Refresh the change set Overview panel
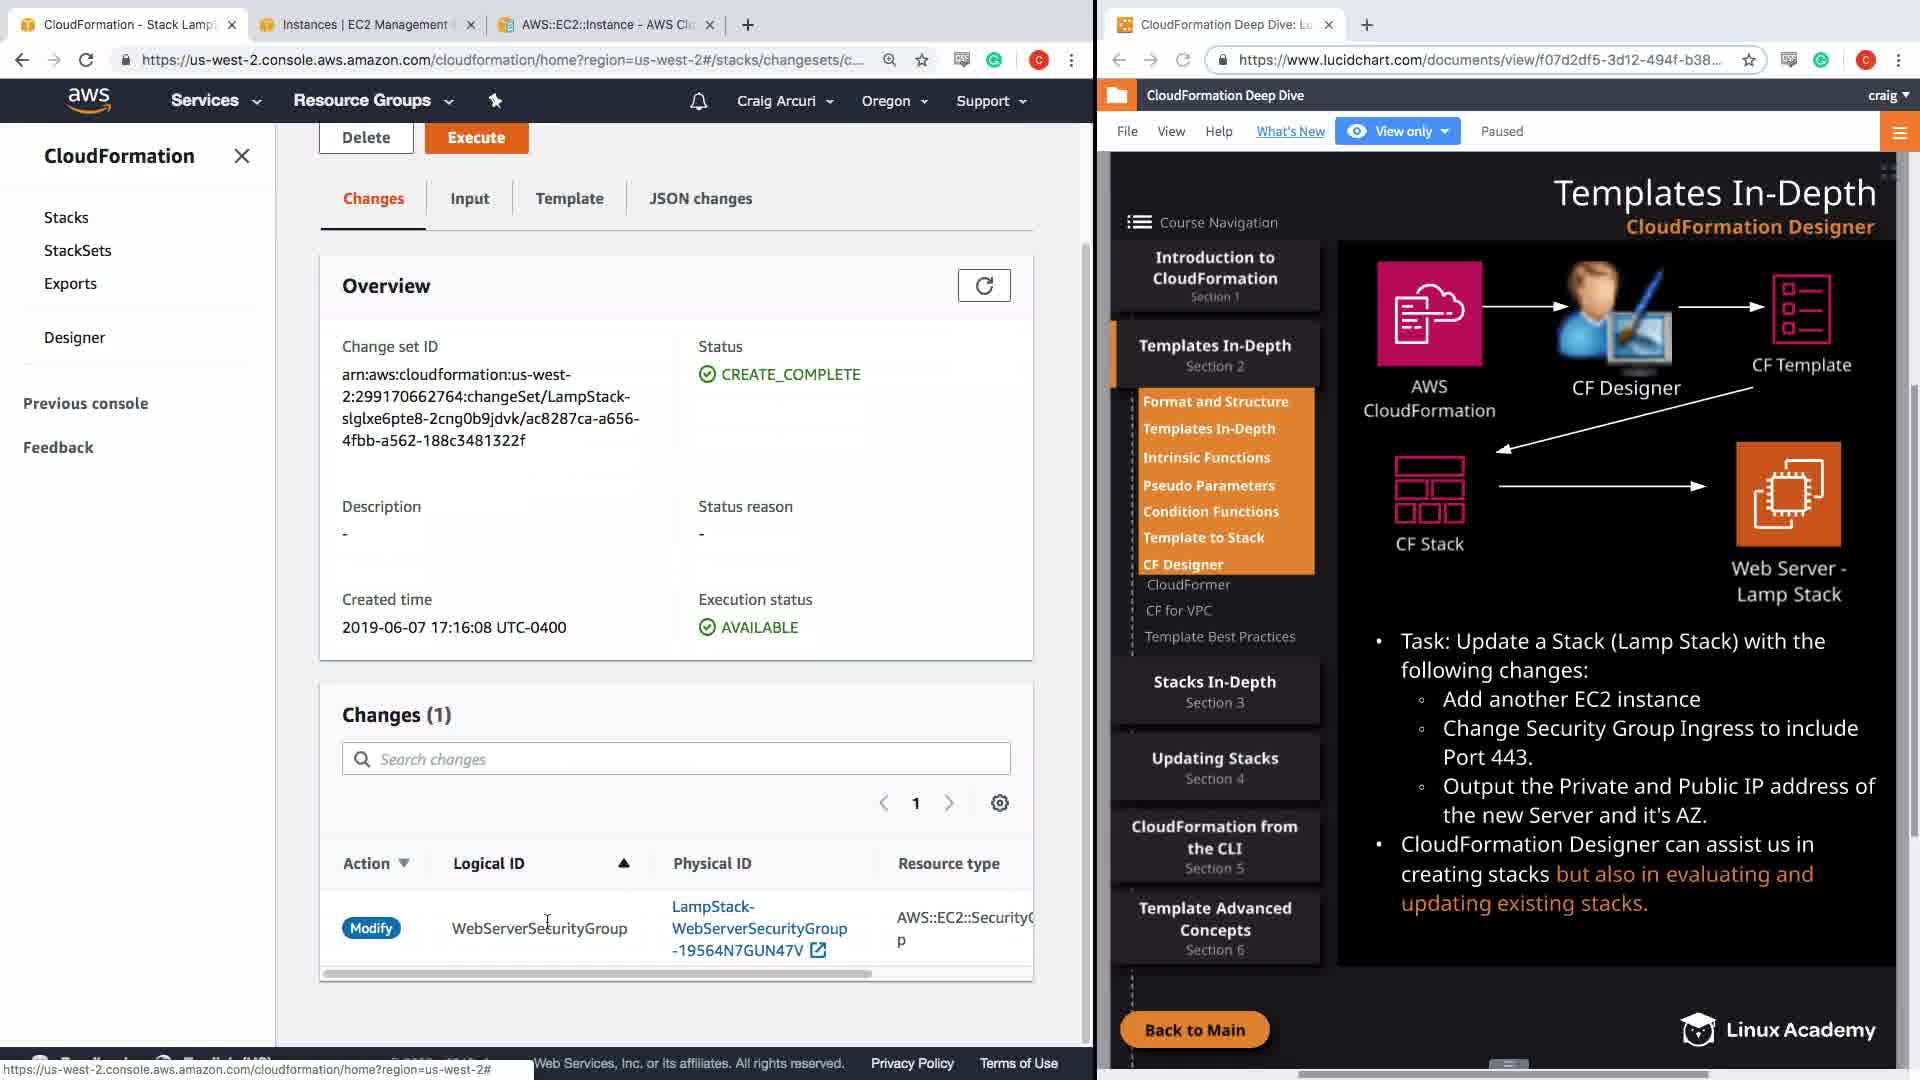Image resolution: width=1920 pixels, height=1080 pixels. pos(984,286)
